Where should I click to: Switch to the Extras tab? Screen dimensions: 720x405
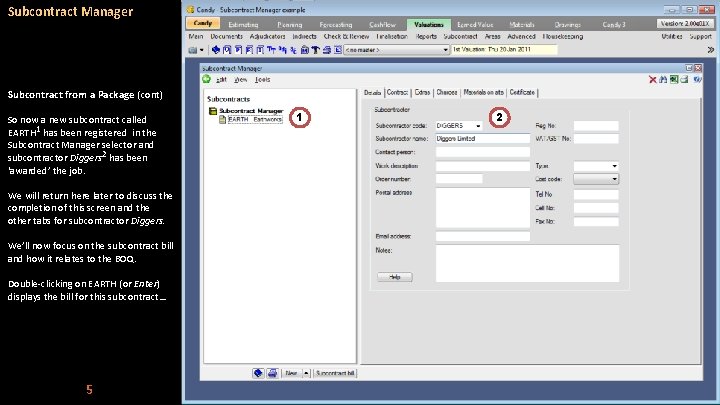422,92
